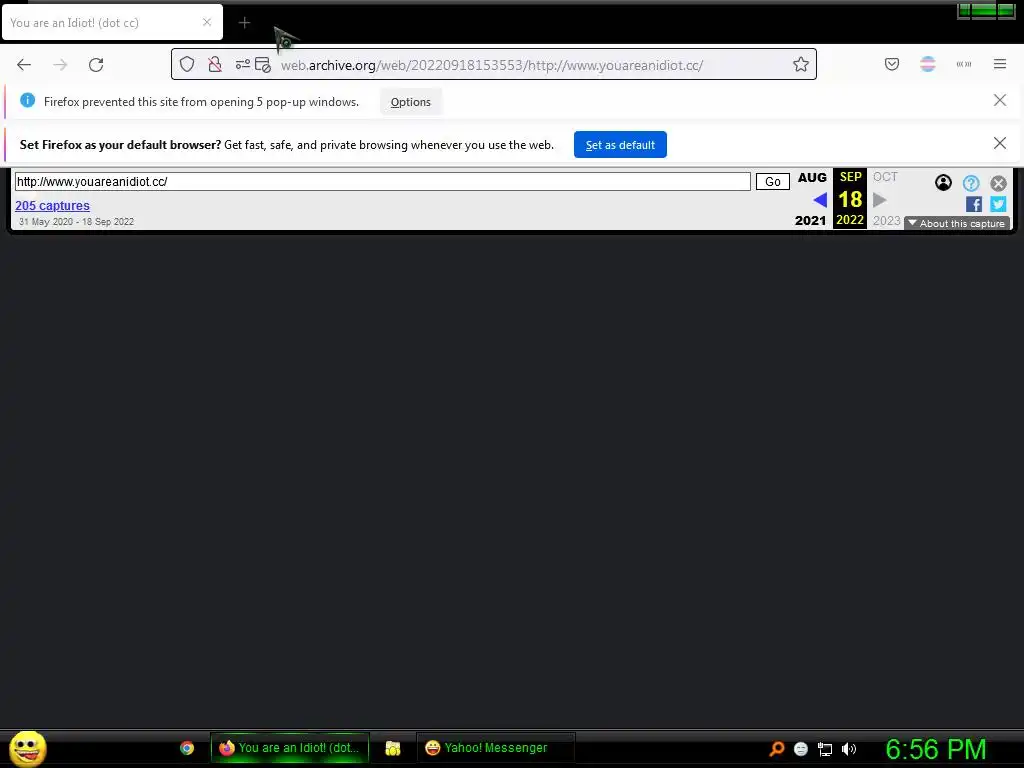The height and width of the screenshot is (768, 1024).
Task: Click the smiley tray icon
Action: pos(801,749)
